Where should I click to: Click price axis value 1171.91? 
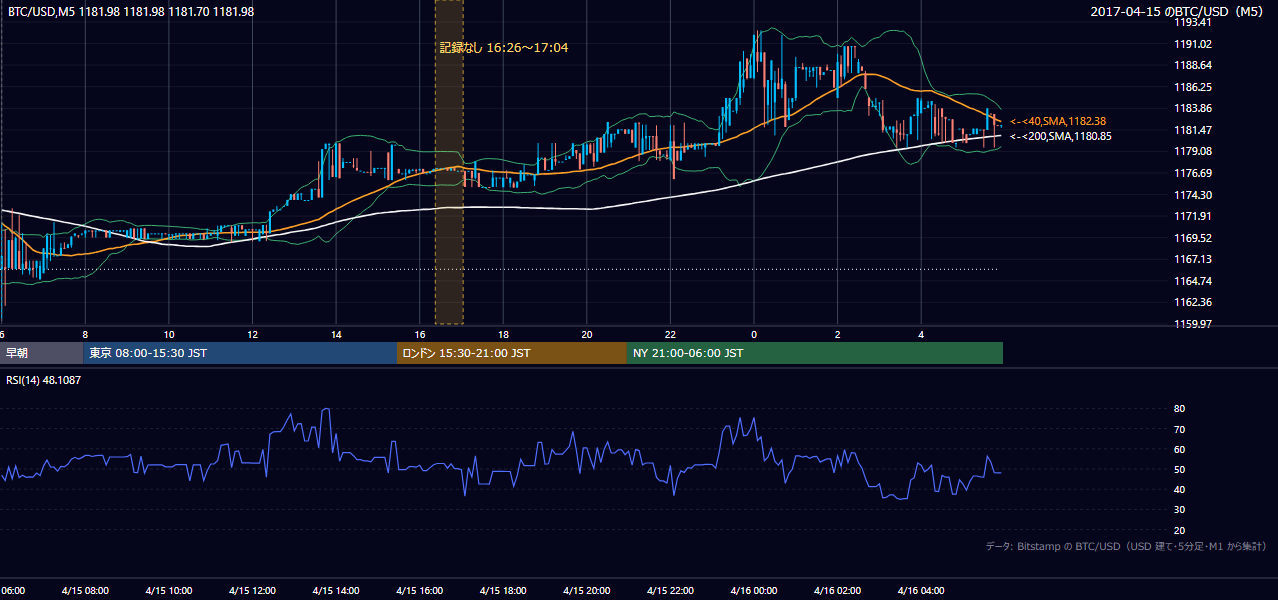[x=1193, y=216]
